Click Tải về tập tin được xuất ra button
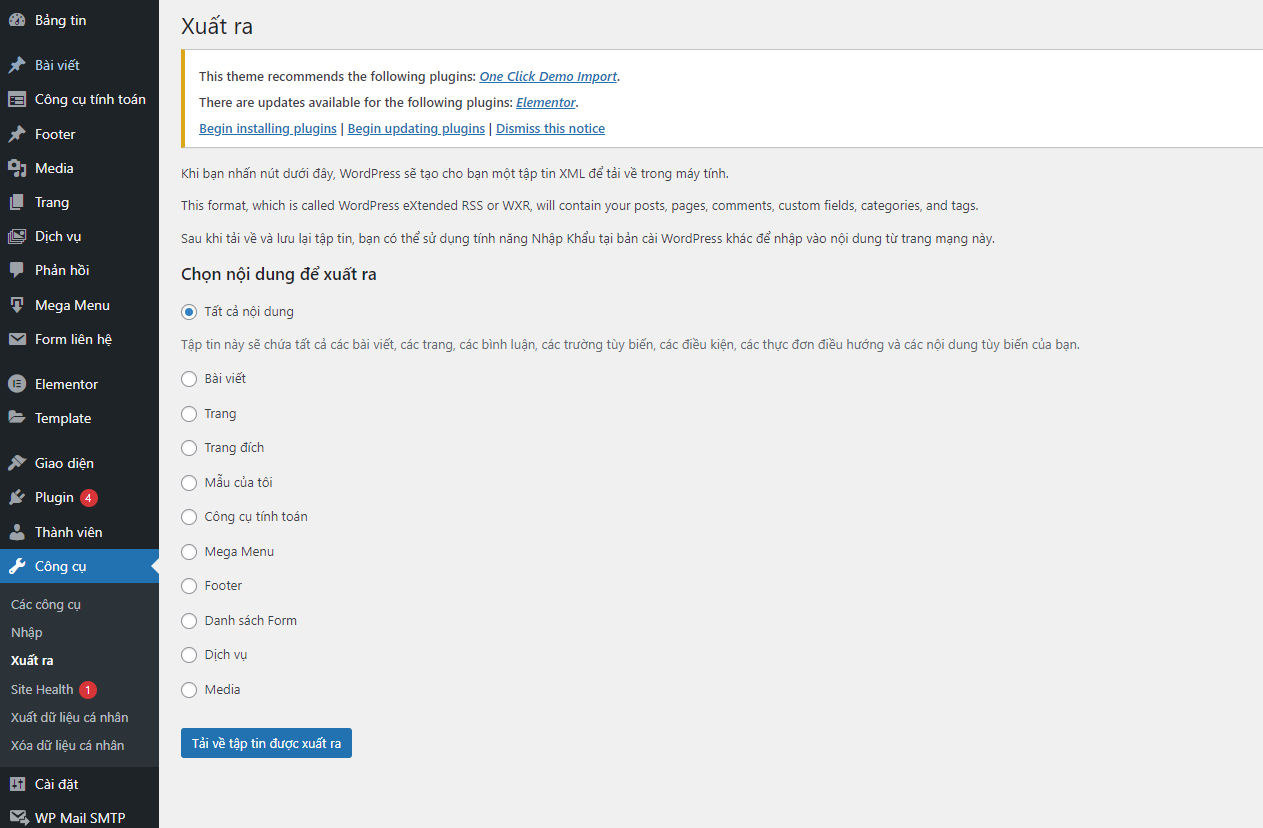1263x828 pixels. (x=266, y=743)
